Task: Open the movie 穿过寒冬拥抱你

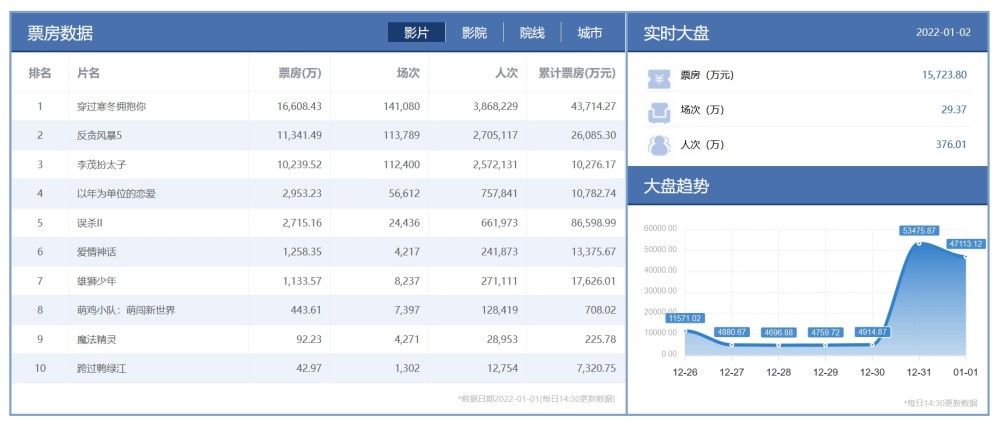Action: click(x=111, y=106)
